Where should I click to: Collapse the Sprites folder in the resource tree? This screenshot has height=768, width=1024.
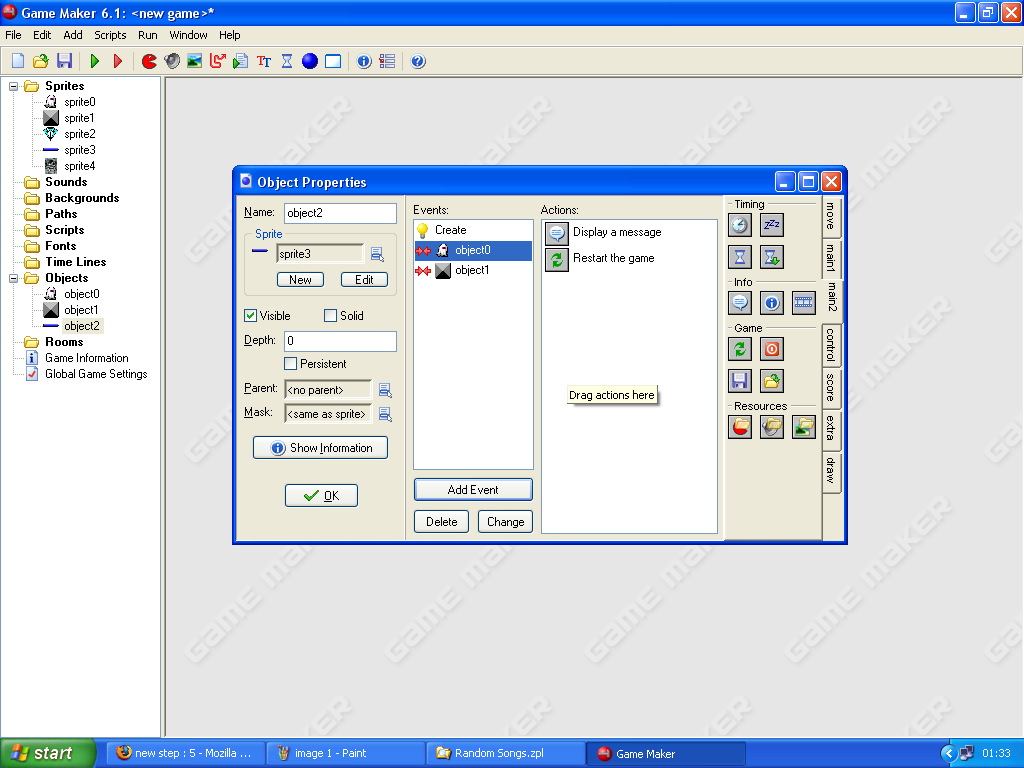(14, 86)
